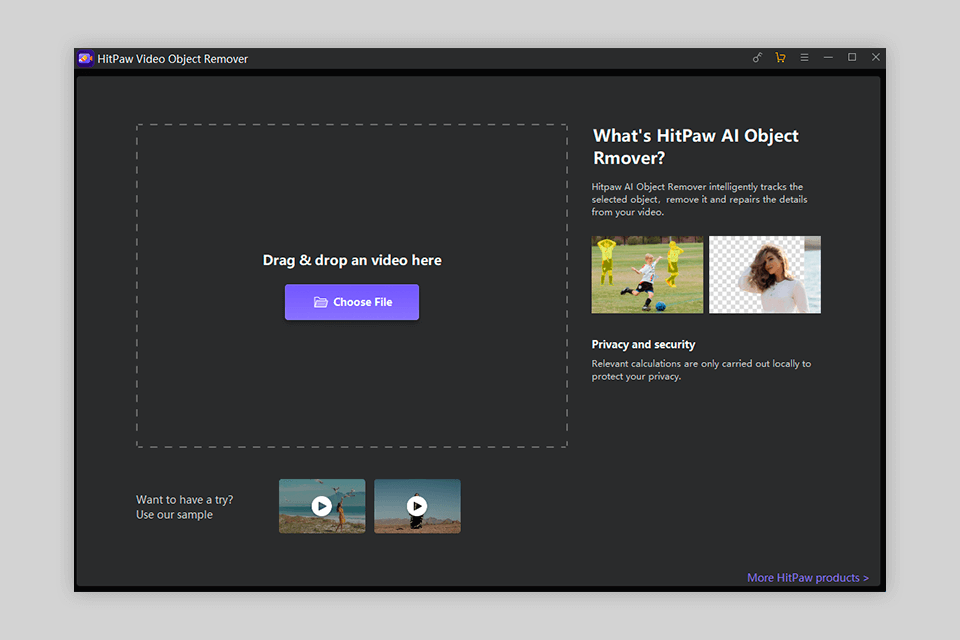Screen dimensions: 960x640
Task: Maximize the HitPaw window
Action: (x=852, y=57)
